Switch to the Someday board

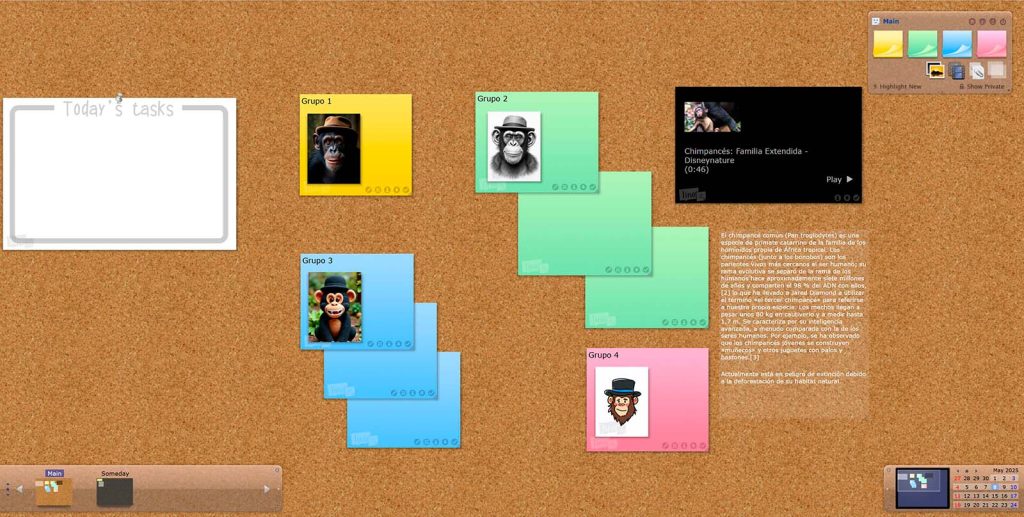click(x=115, y=491)
